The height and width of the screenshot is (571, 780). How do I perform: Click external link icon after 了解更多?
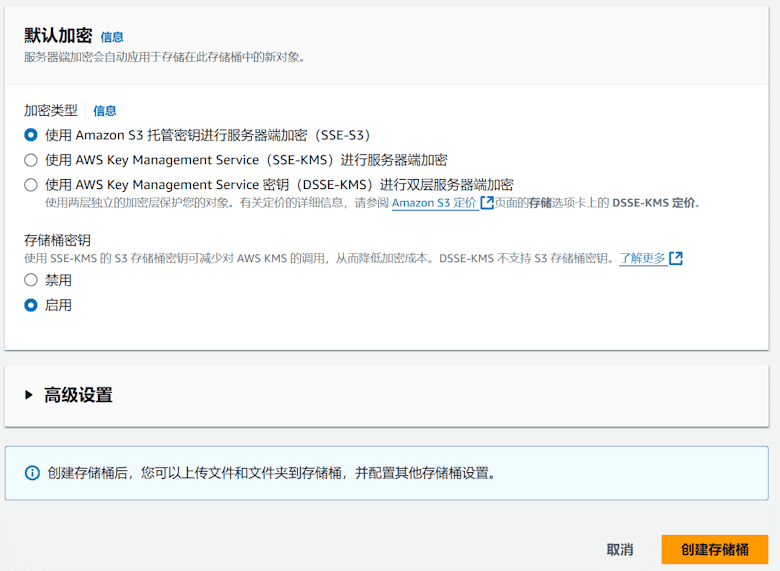point(676,258)
